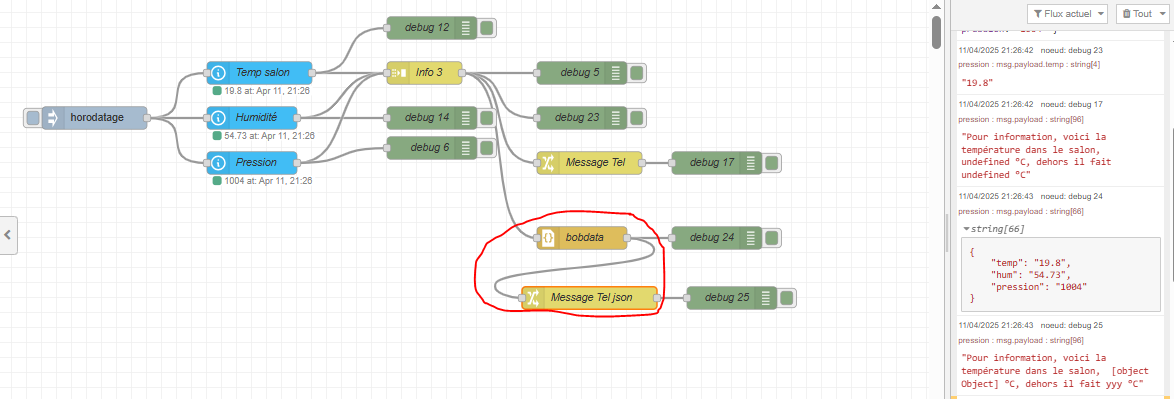Click the "19.8 at: Apr 11, 21:26" status

[267, 91]
